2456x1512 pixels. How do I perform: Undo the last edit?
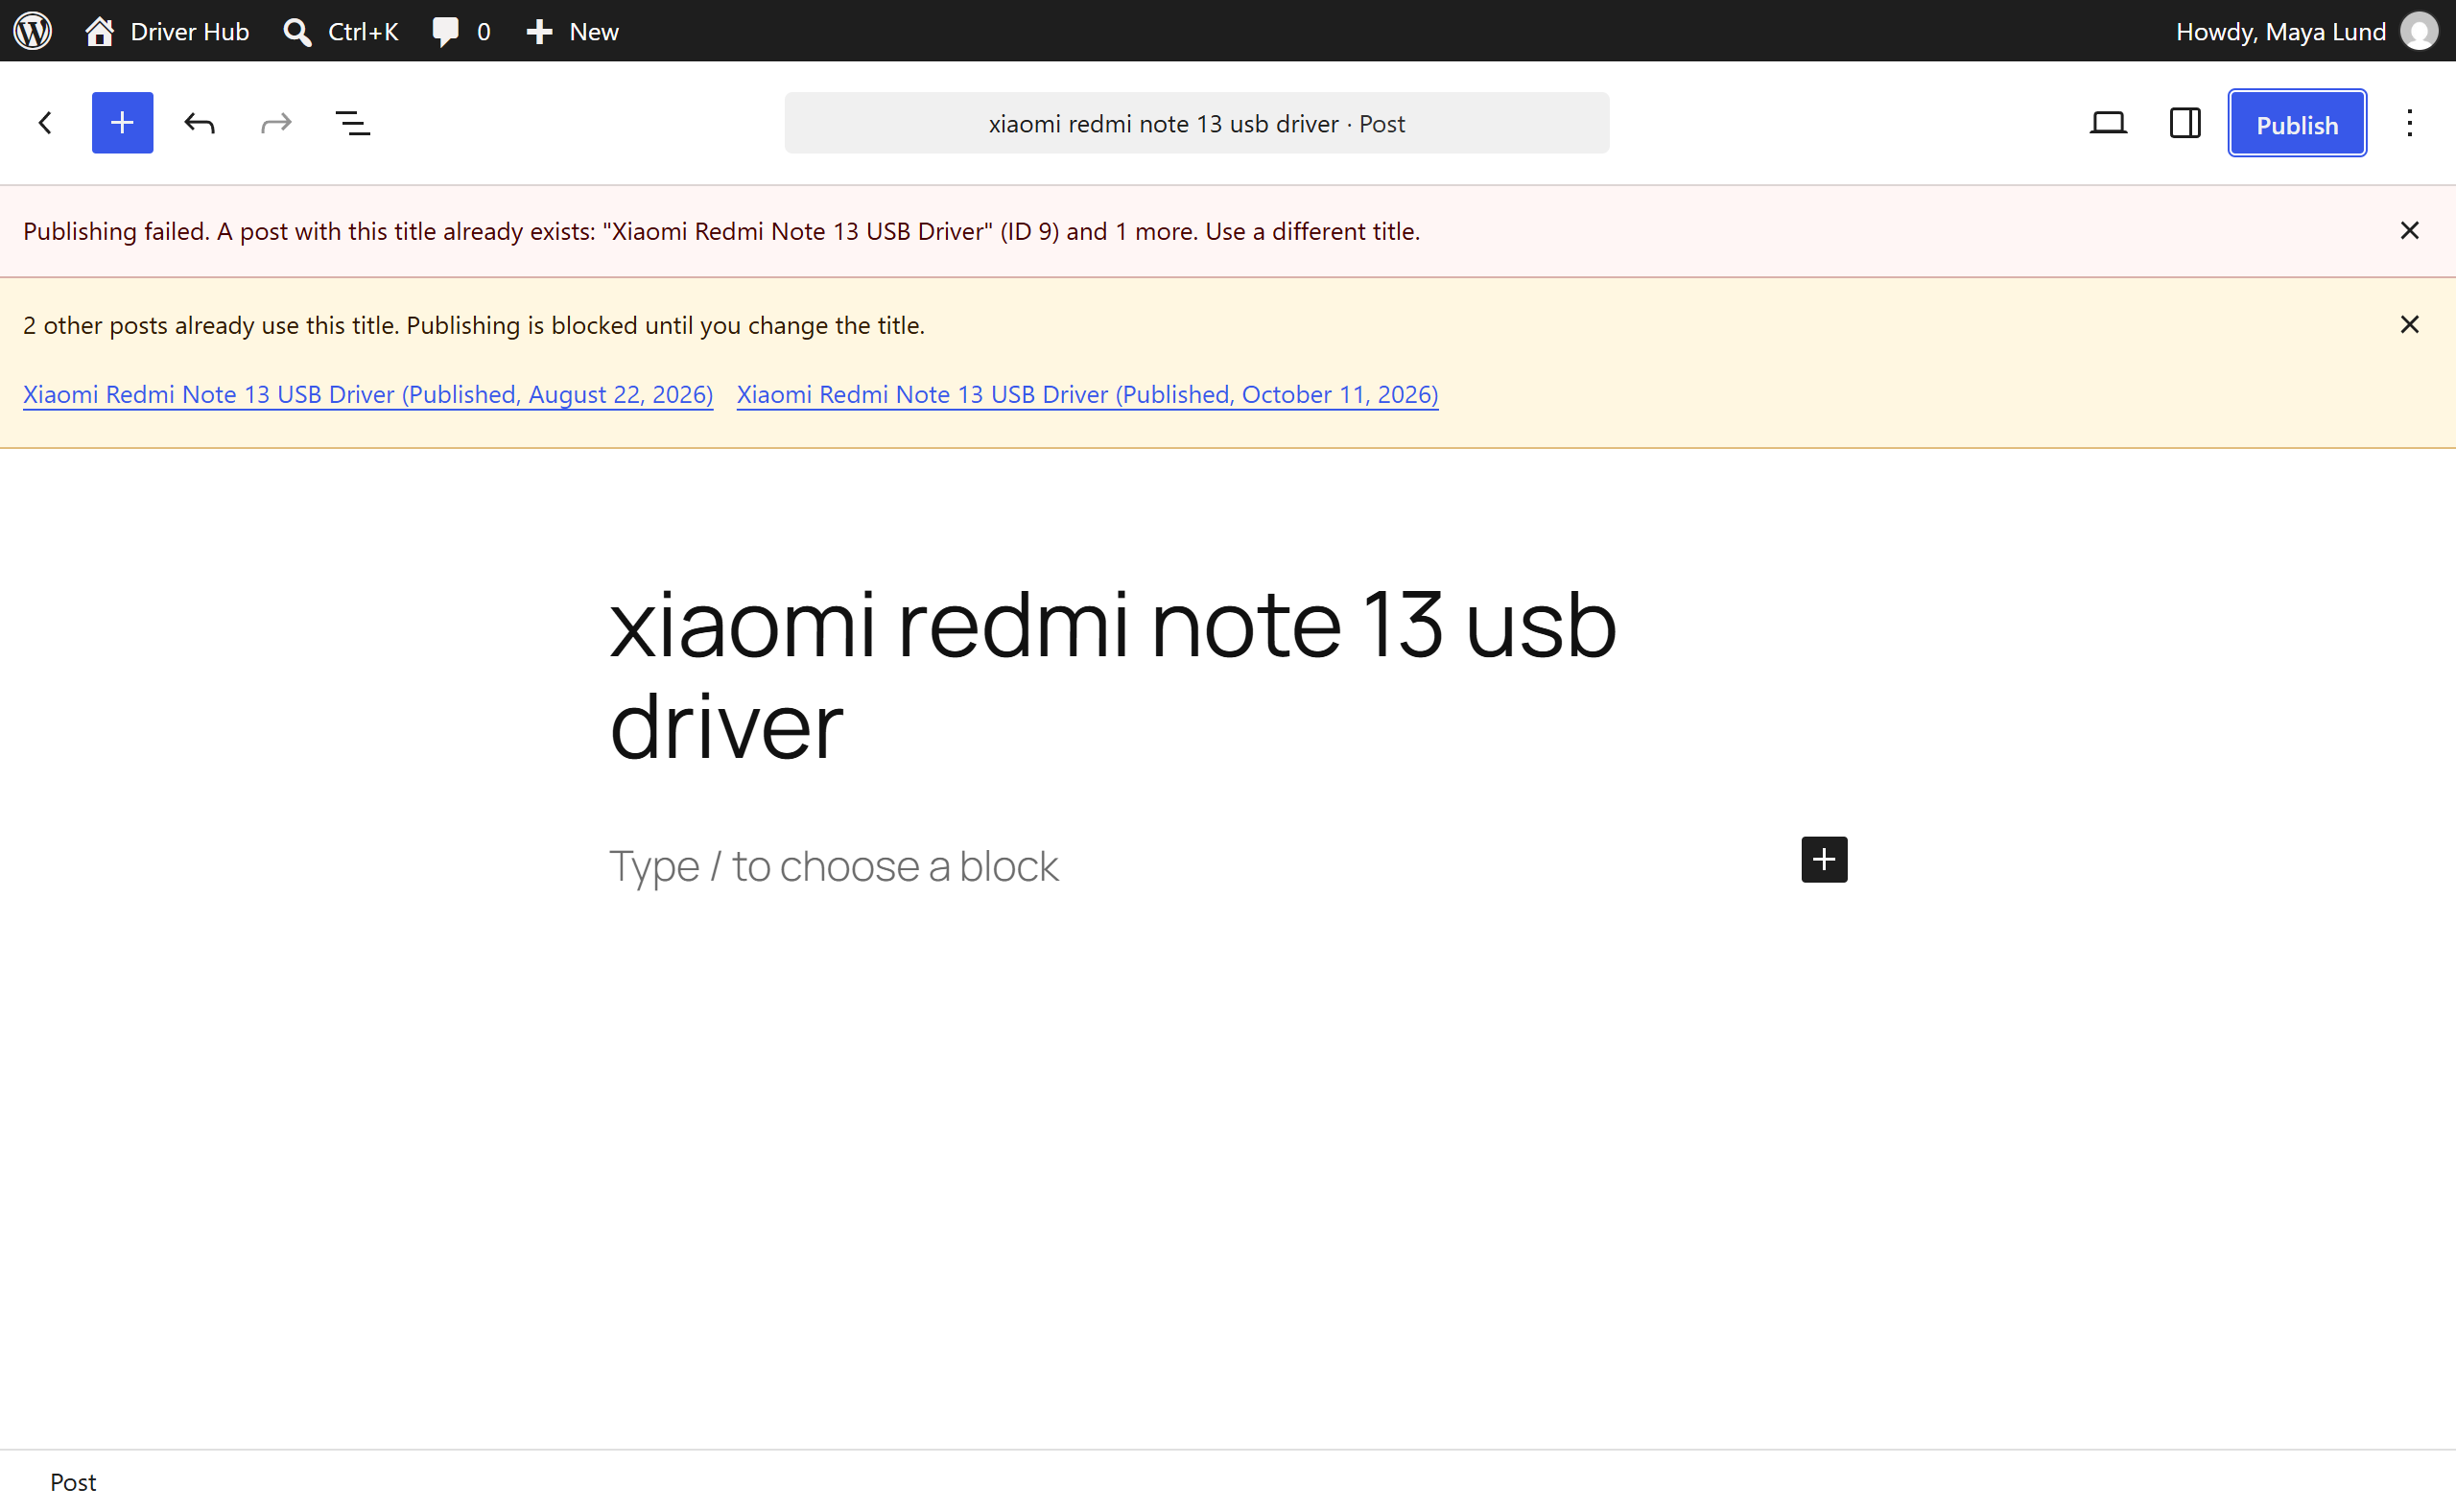click(x=199, y=123)
